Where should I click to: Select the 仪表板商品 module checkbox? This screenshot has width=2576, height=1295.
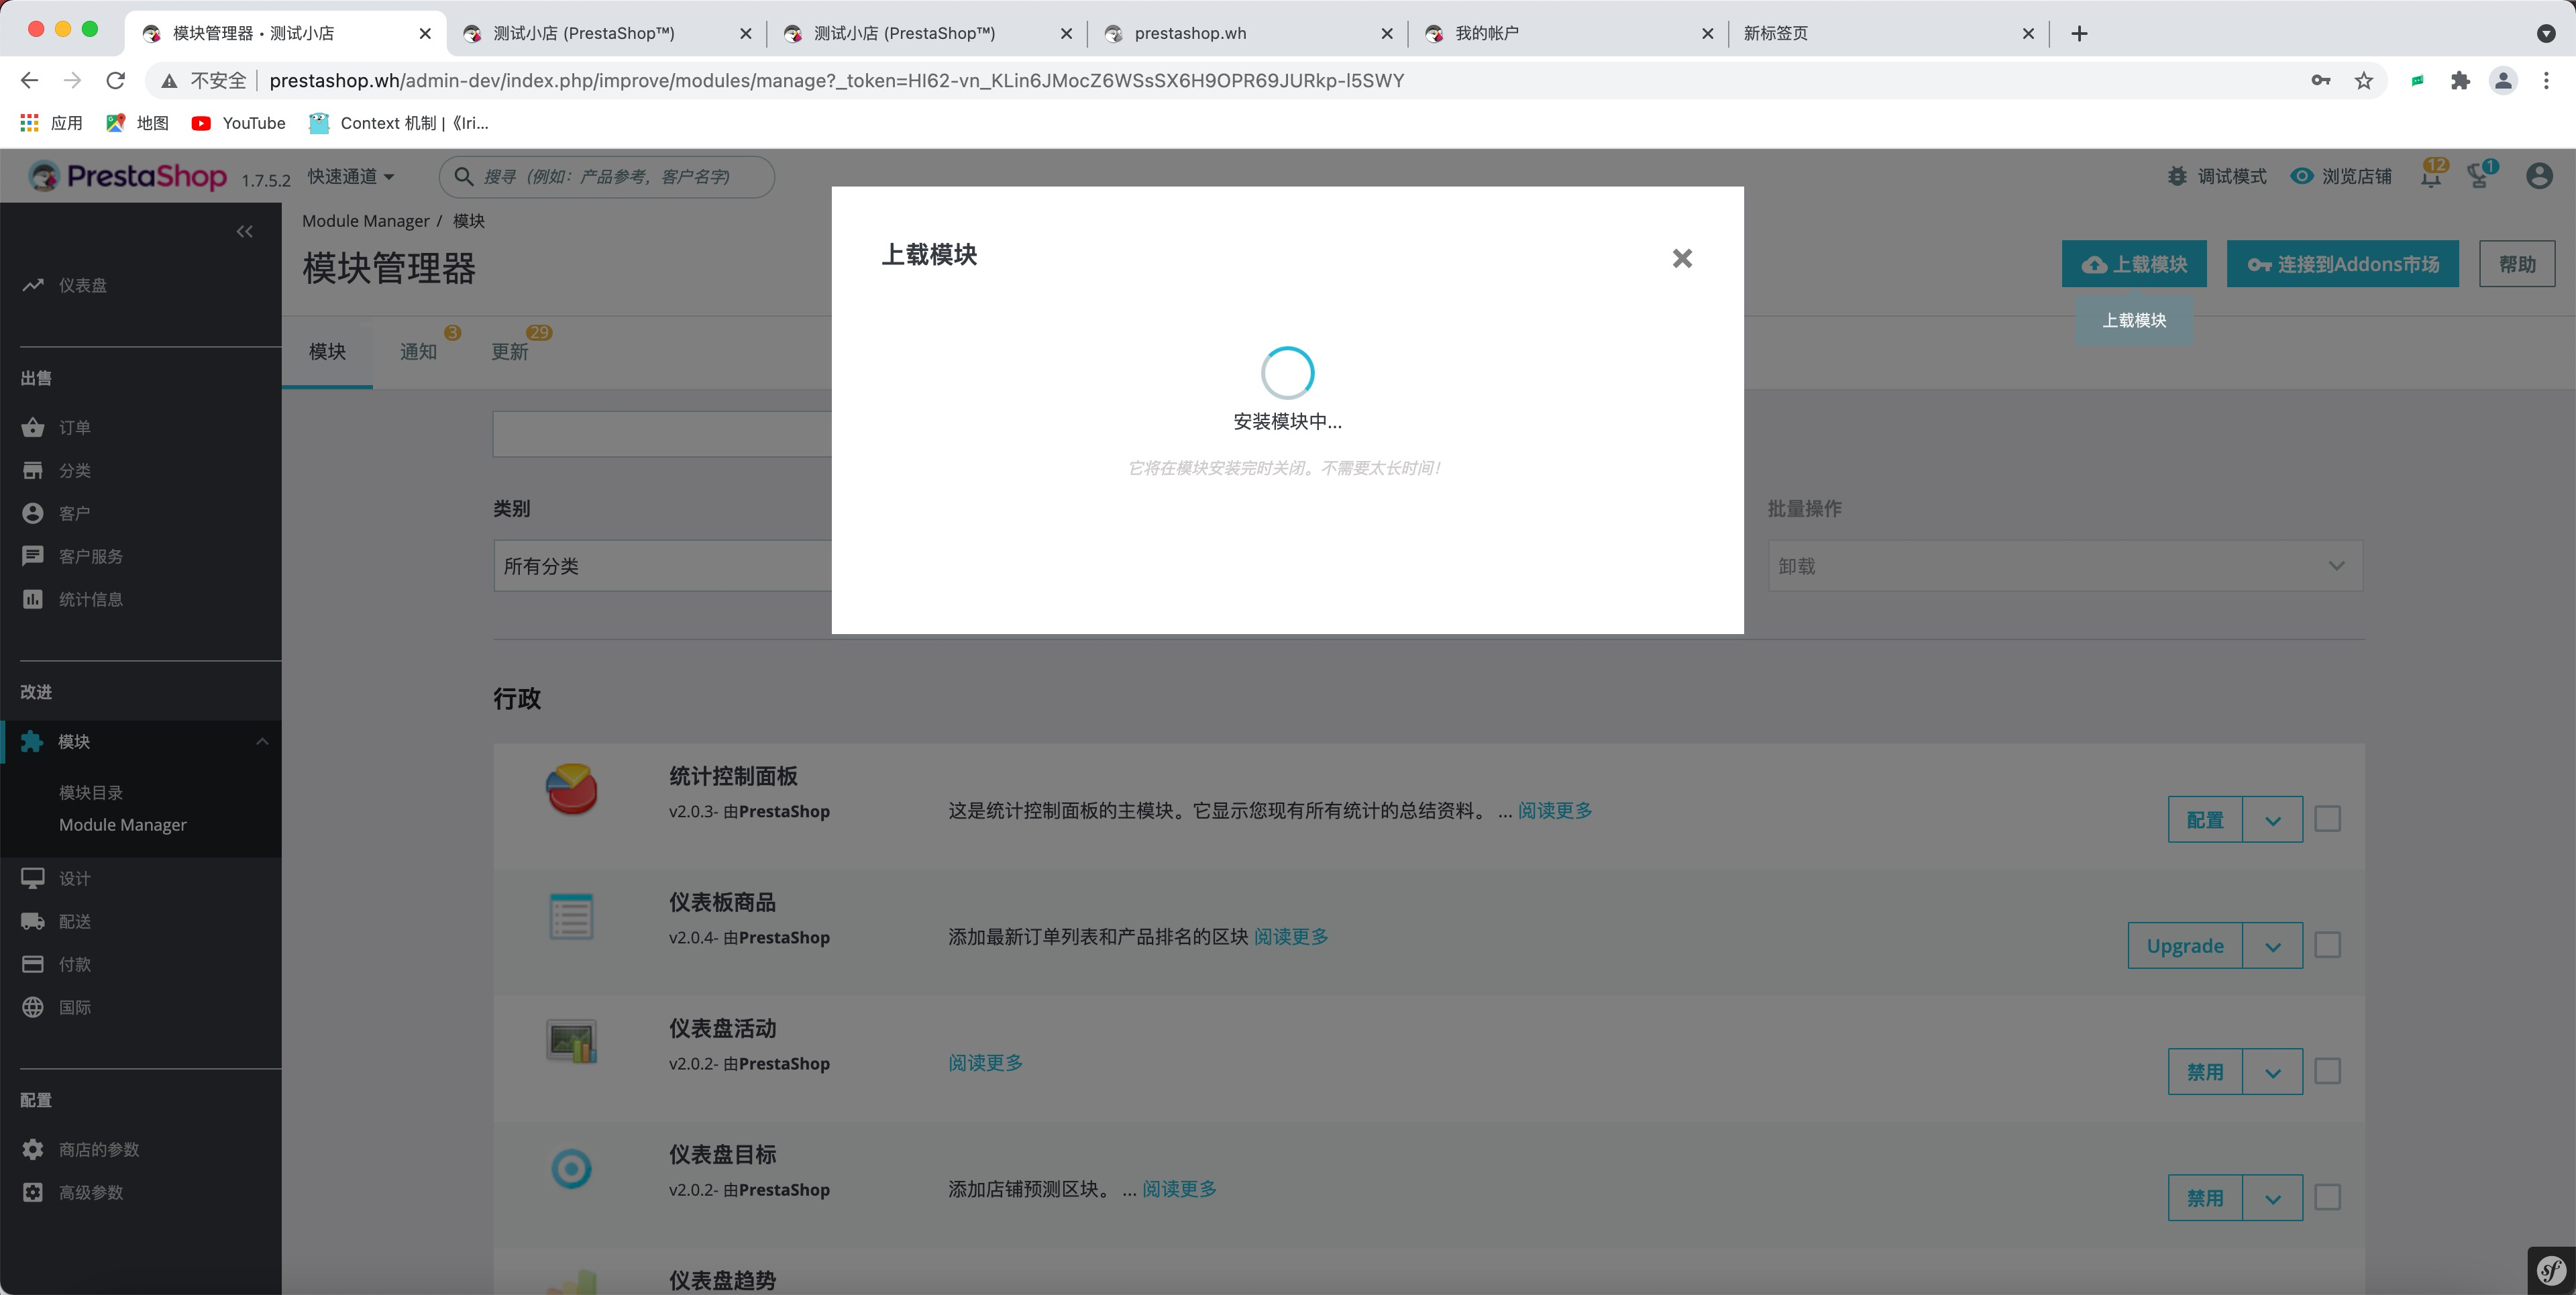(2327, 945)
